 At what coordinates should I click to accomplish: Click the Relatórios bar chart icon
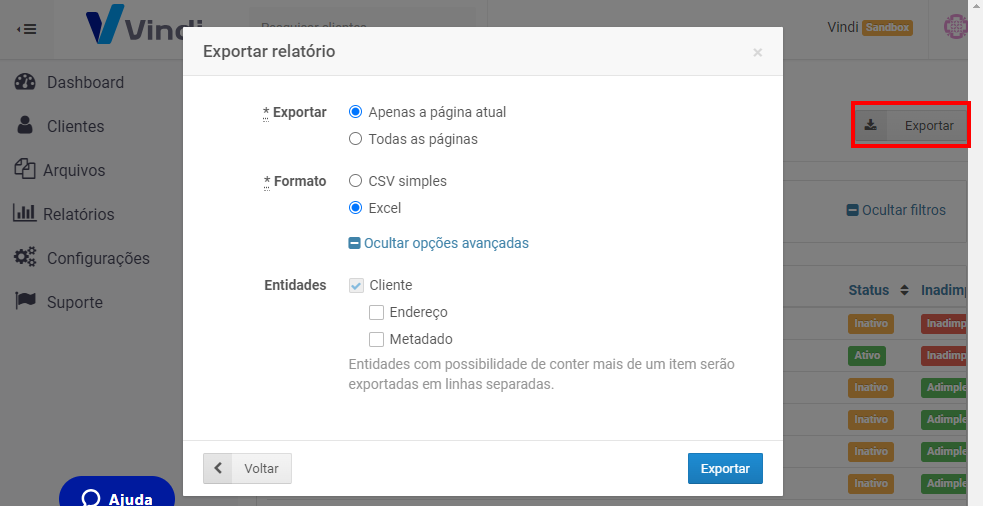coord(25,214)
